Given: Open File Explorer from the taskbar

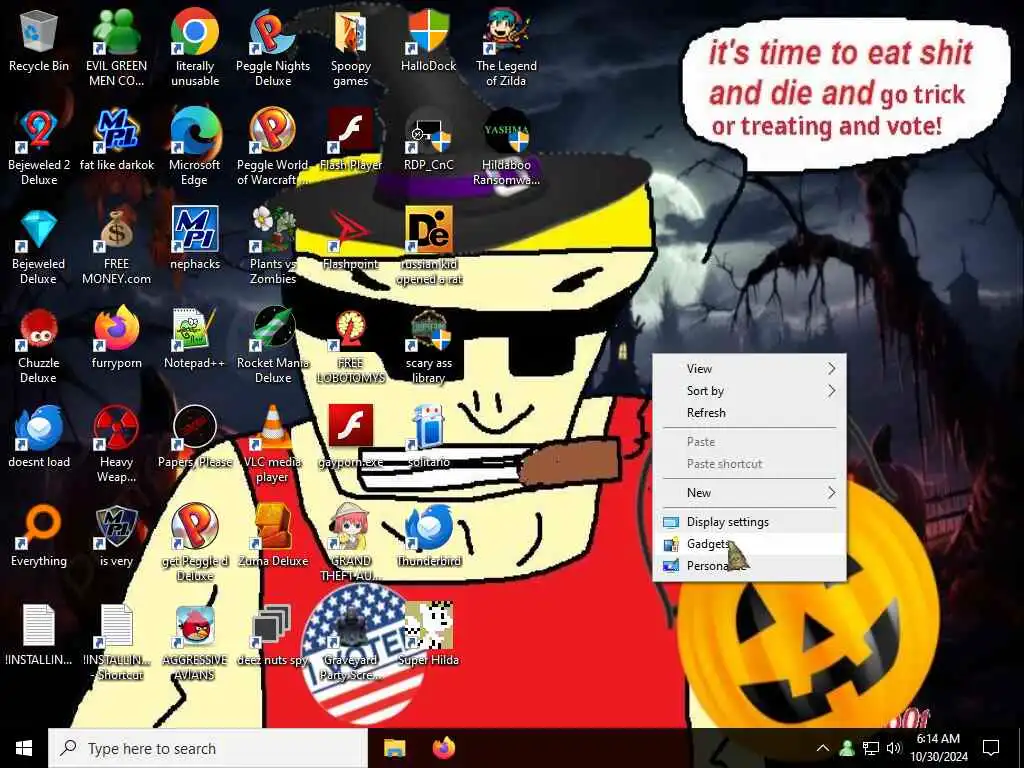Looking at the screenshot, I should pyautogui.click(x=394, y=748).
